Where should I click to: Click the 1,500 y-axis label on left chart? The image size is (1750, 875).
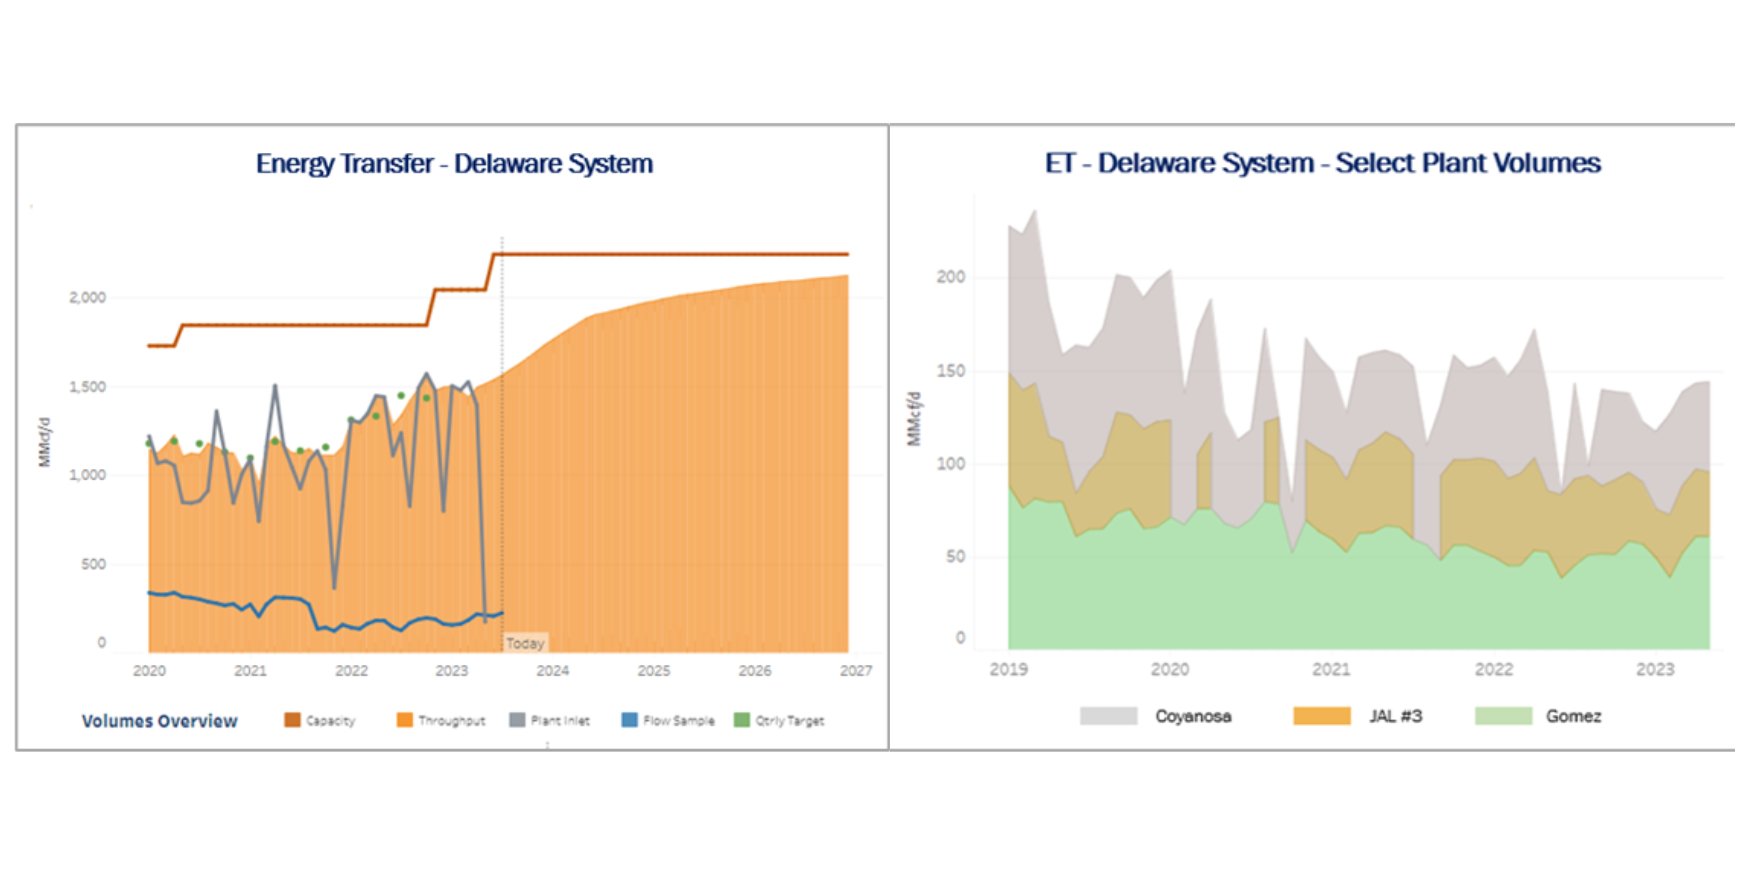pyautogui.click(x=87, y=386)
